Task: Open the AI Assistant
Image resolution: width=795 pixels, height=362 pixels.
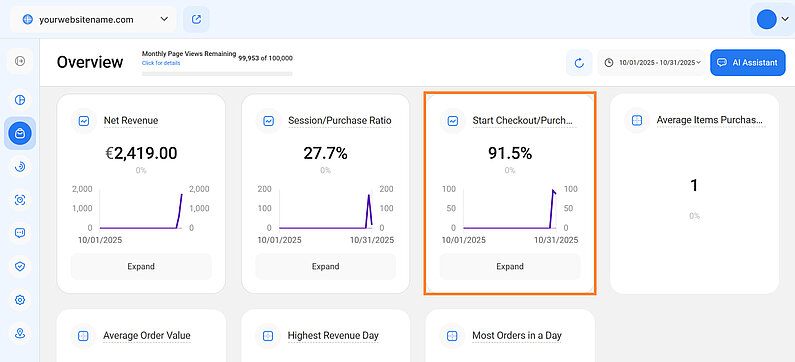Action: (x=748, y=63)
